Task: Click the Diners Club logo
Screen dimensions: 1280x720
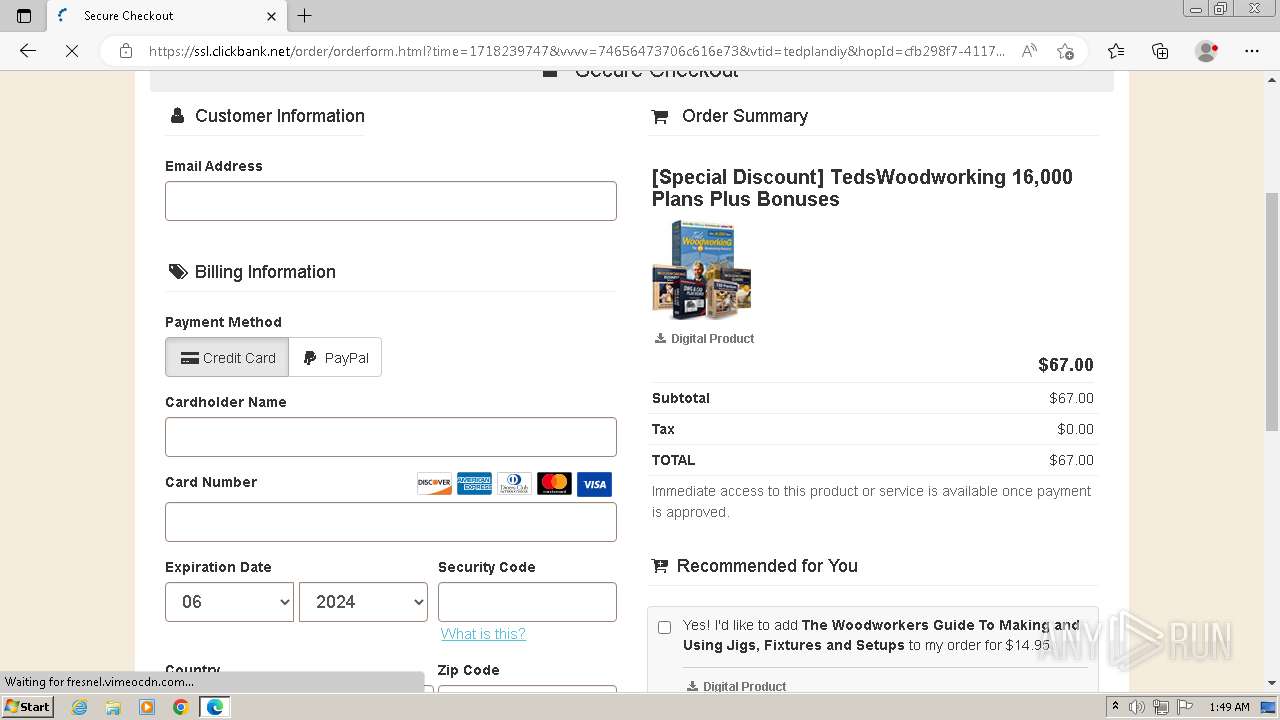Action: (514, 484)
